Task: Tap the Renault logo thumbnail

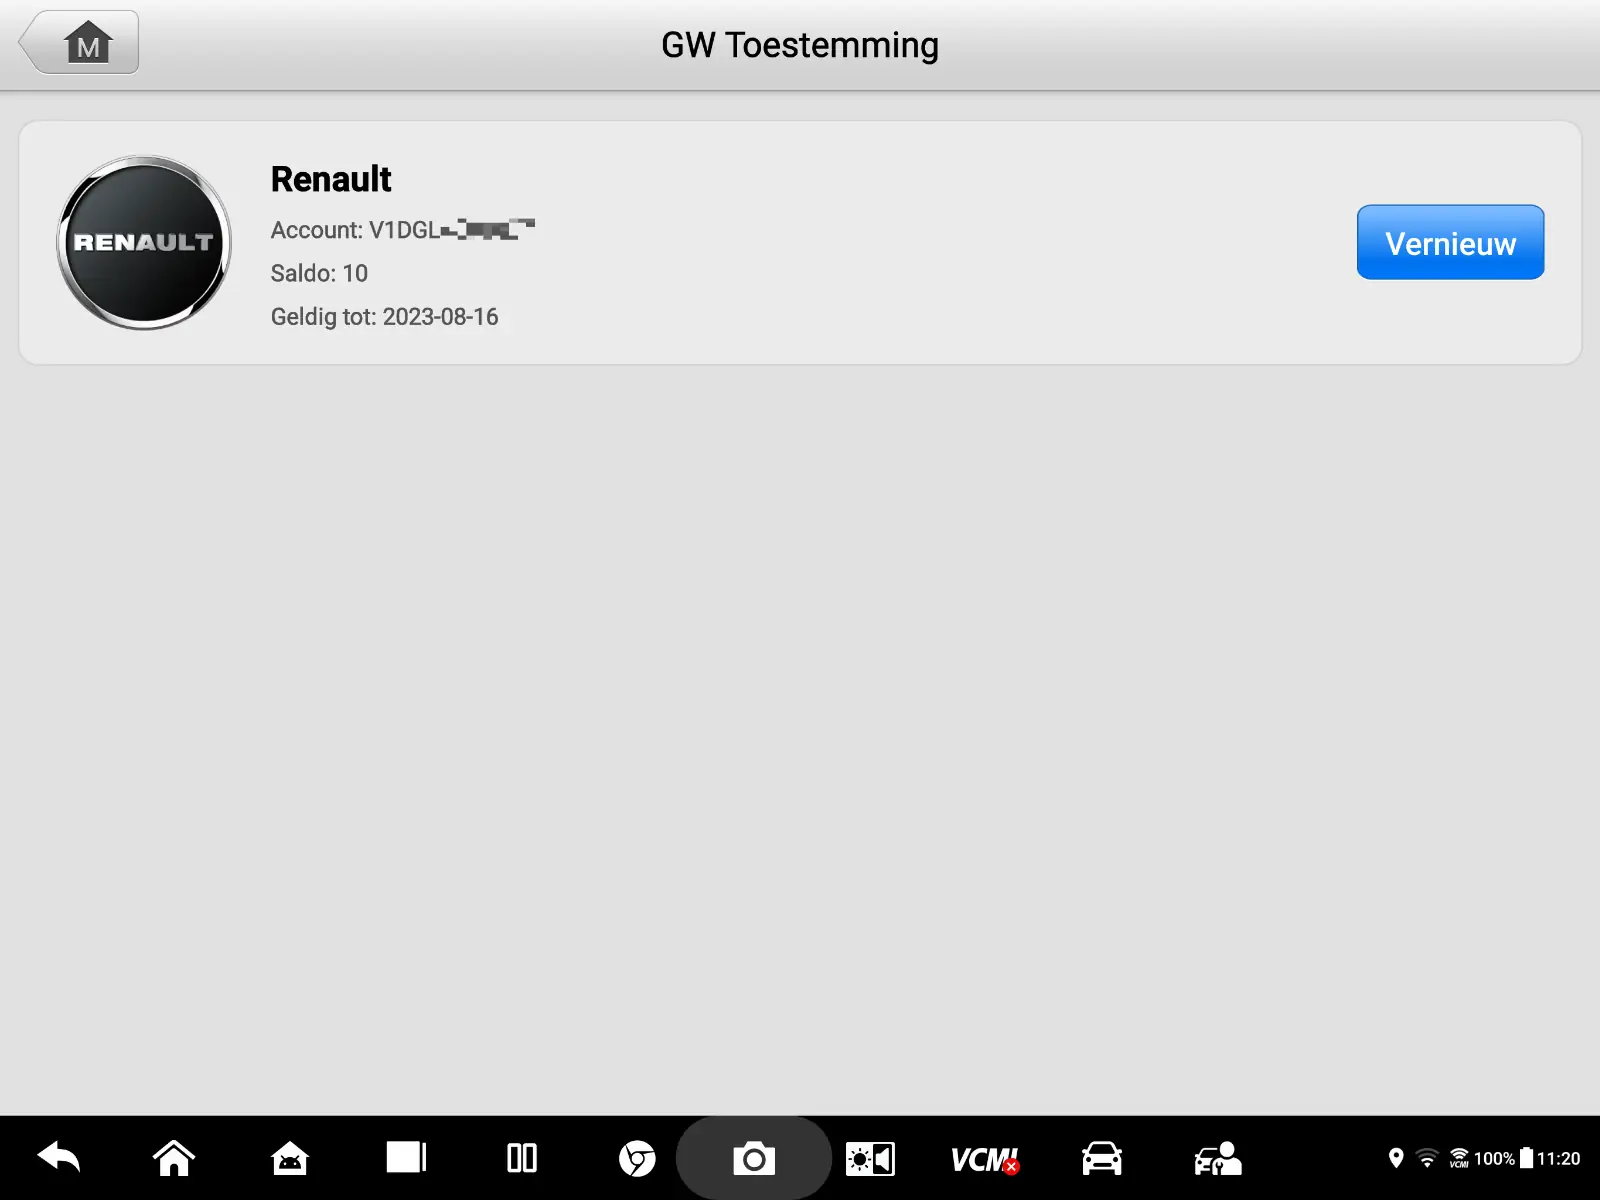Action: pyautogui.click(x=144, y=242)
